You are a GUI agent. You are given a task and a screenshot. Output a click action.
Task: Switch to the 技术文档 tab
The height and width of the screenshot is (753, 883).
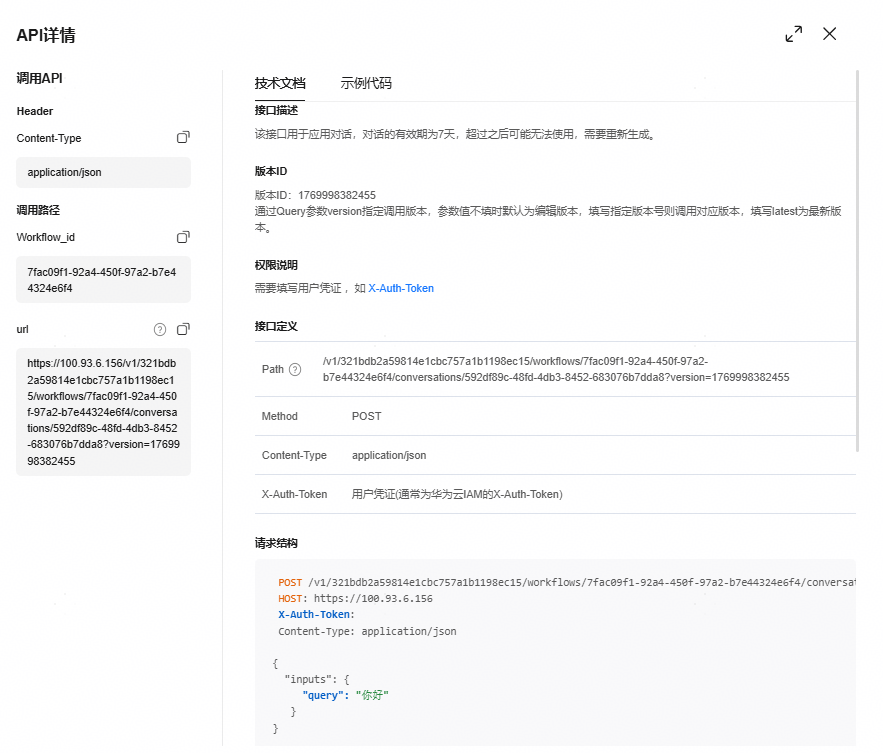(280, 83)
